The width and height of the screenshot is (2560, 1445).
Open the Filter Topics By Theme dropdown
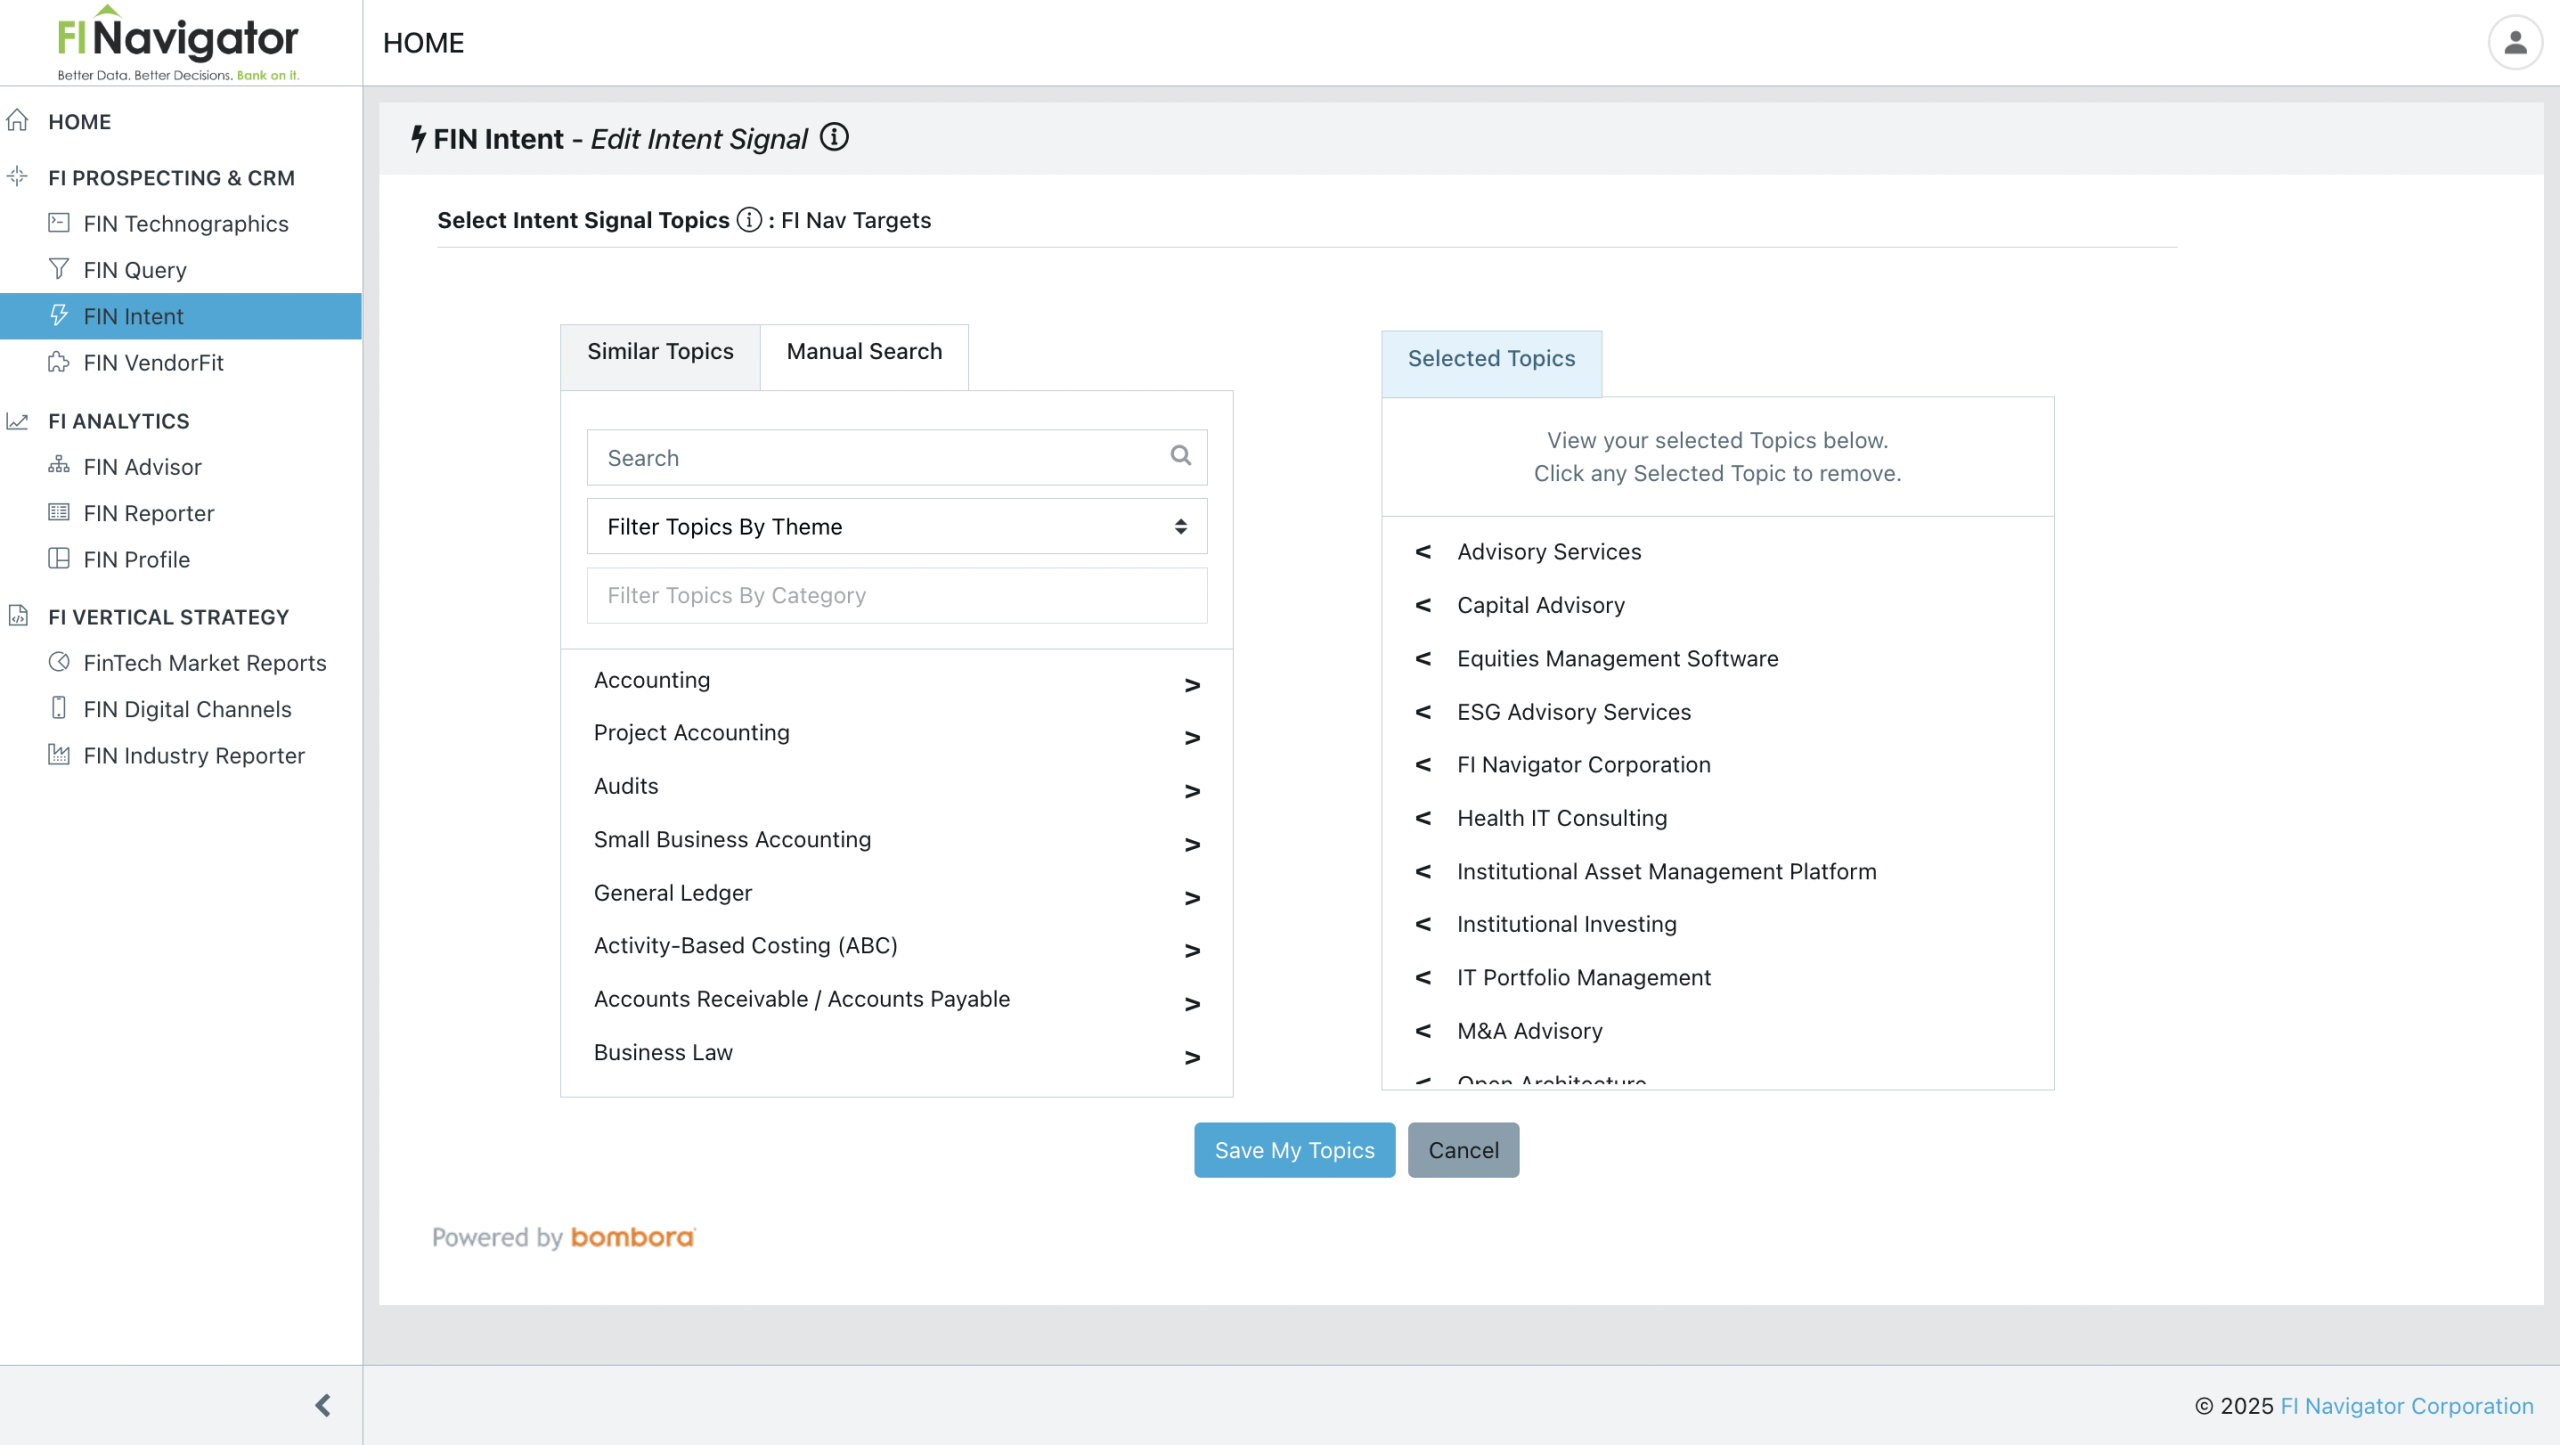tap(897, 526)
